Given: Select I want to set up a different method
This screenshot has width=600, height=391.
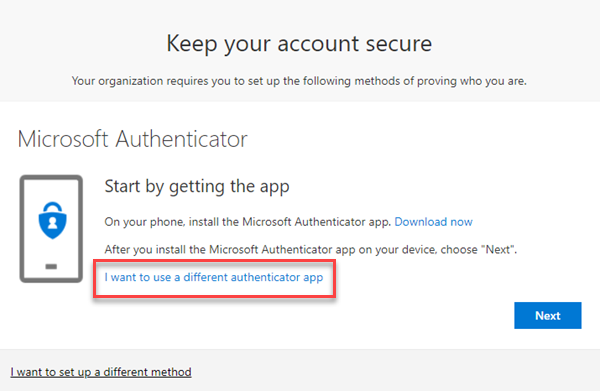Looking at the screenshot, I should [x=101, y=372].
